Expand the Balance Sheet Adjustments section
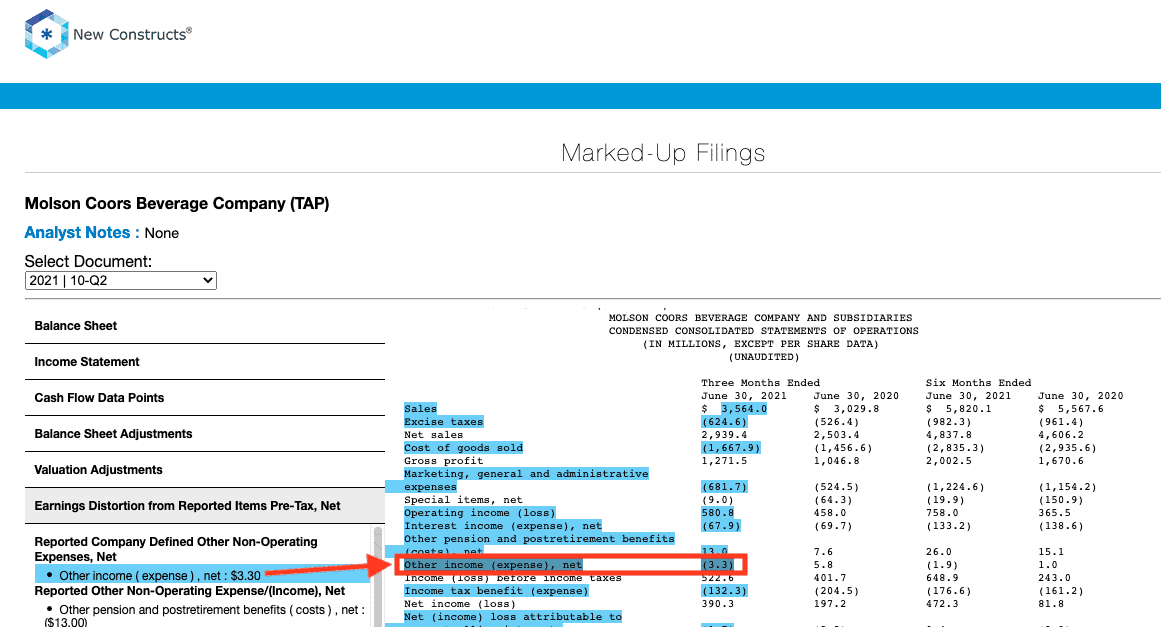1161x627 pixels. [x=205, y=434]
